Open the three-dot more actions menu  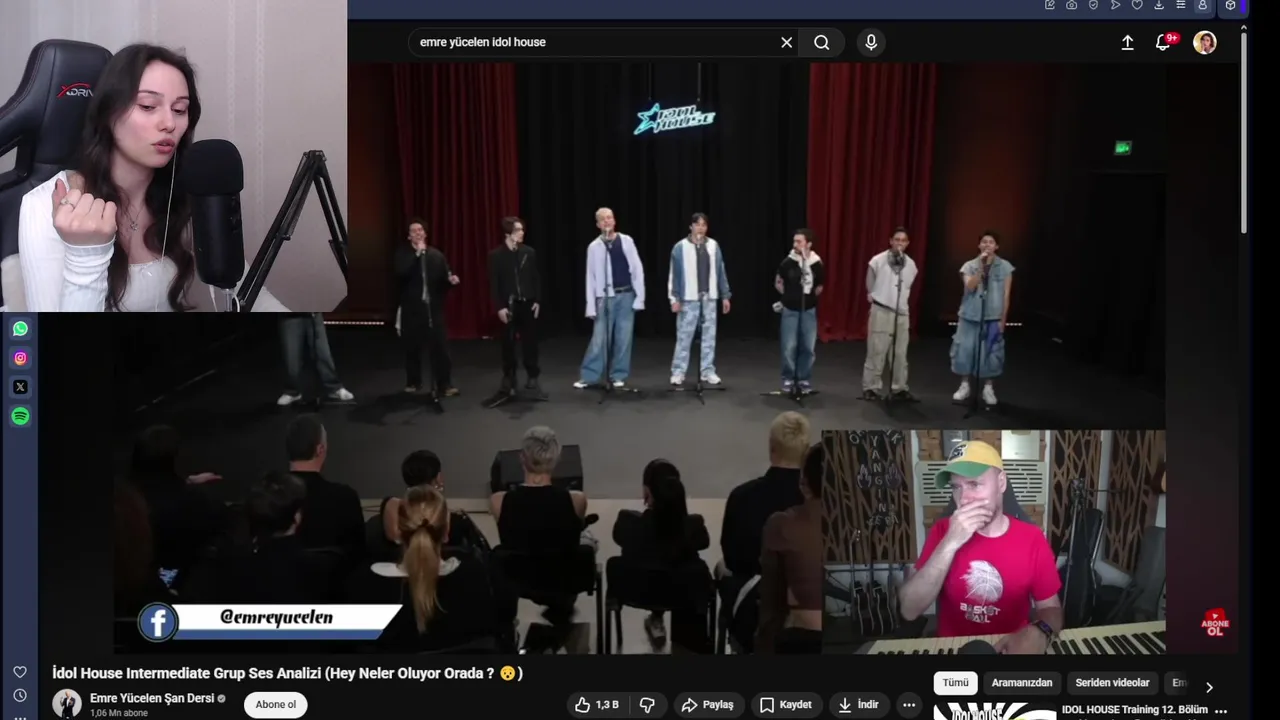(908, 704)
